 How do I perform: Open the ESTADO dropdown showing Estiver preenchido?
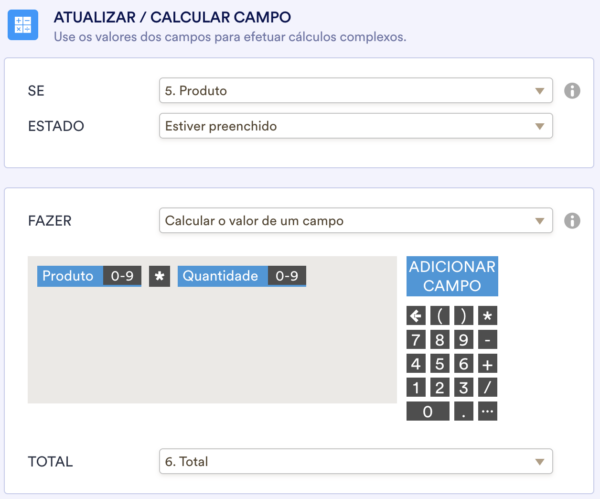pos(355,127)
